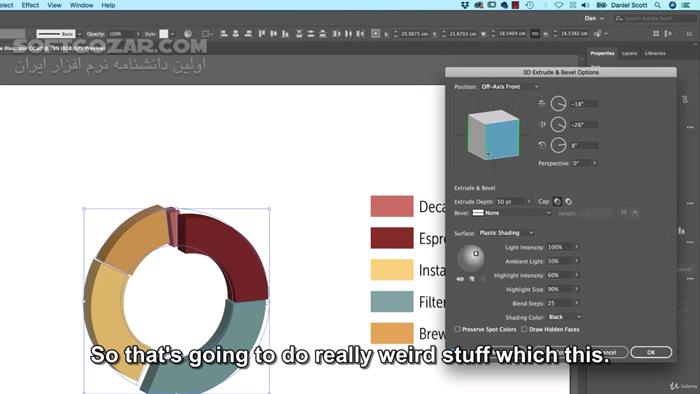
Task: Click the Style swatch in control bar
Action: point(164,34)
